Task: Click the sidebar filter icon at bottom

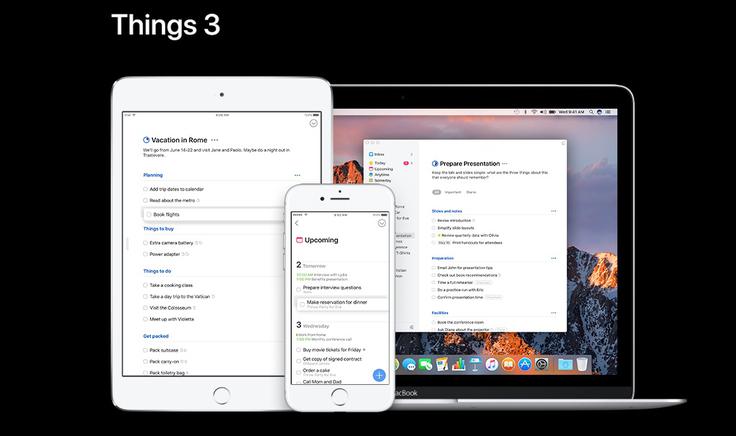Action: pos(412,327)
